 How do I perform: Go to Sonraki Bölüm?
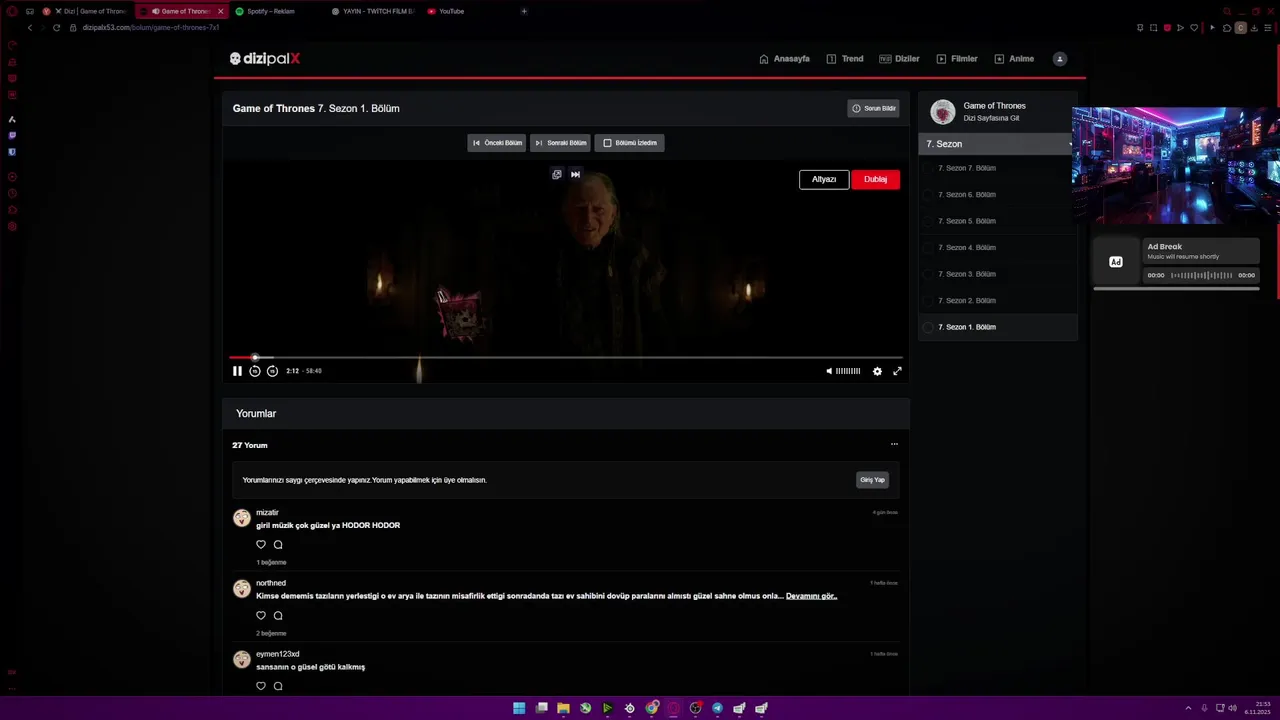[560, 143]
